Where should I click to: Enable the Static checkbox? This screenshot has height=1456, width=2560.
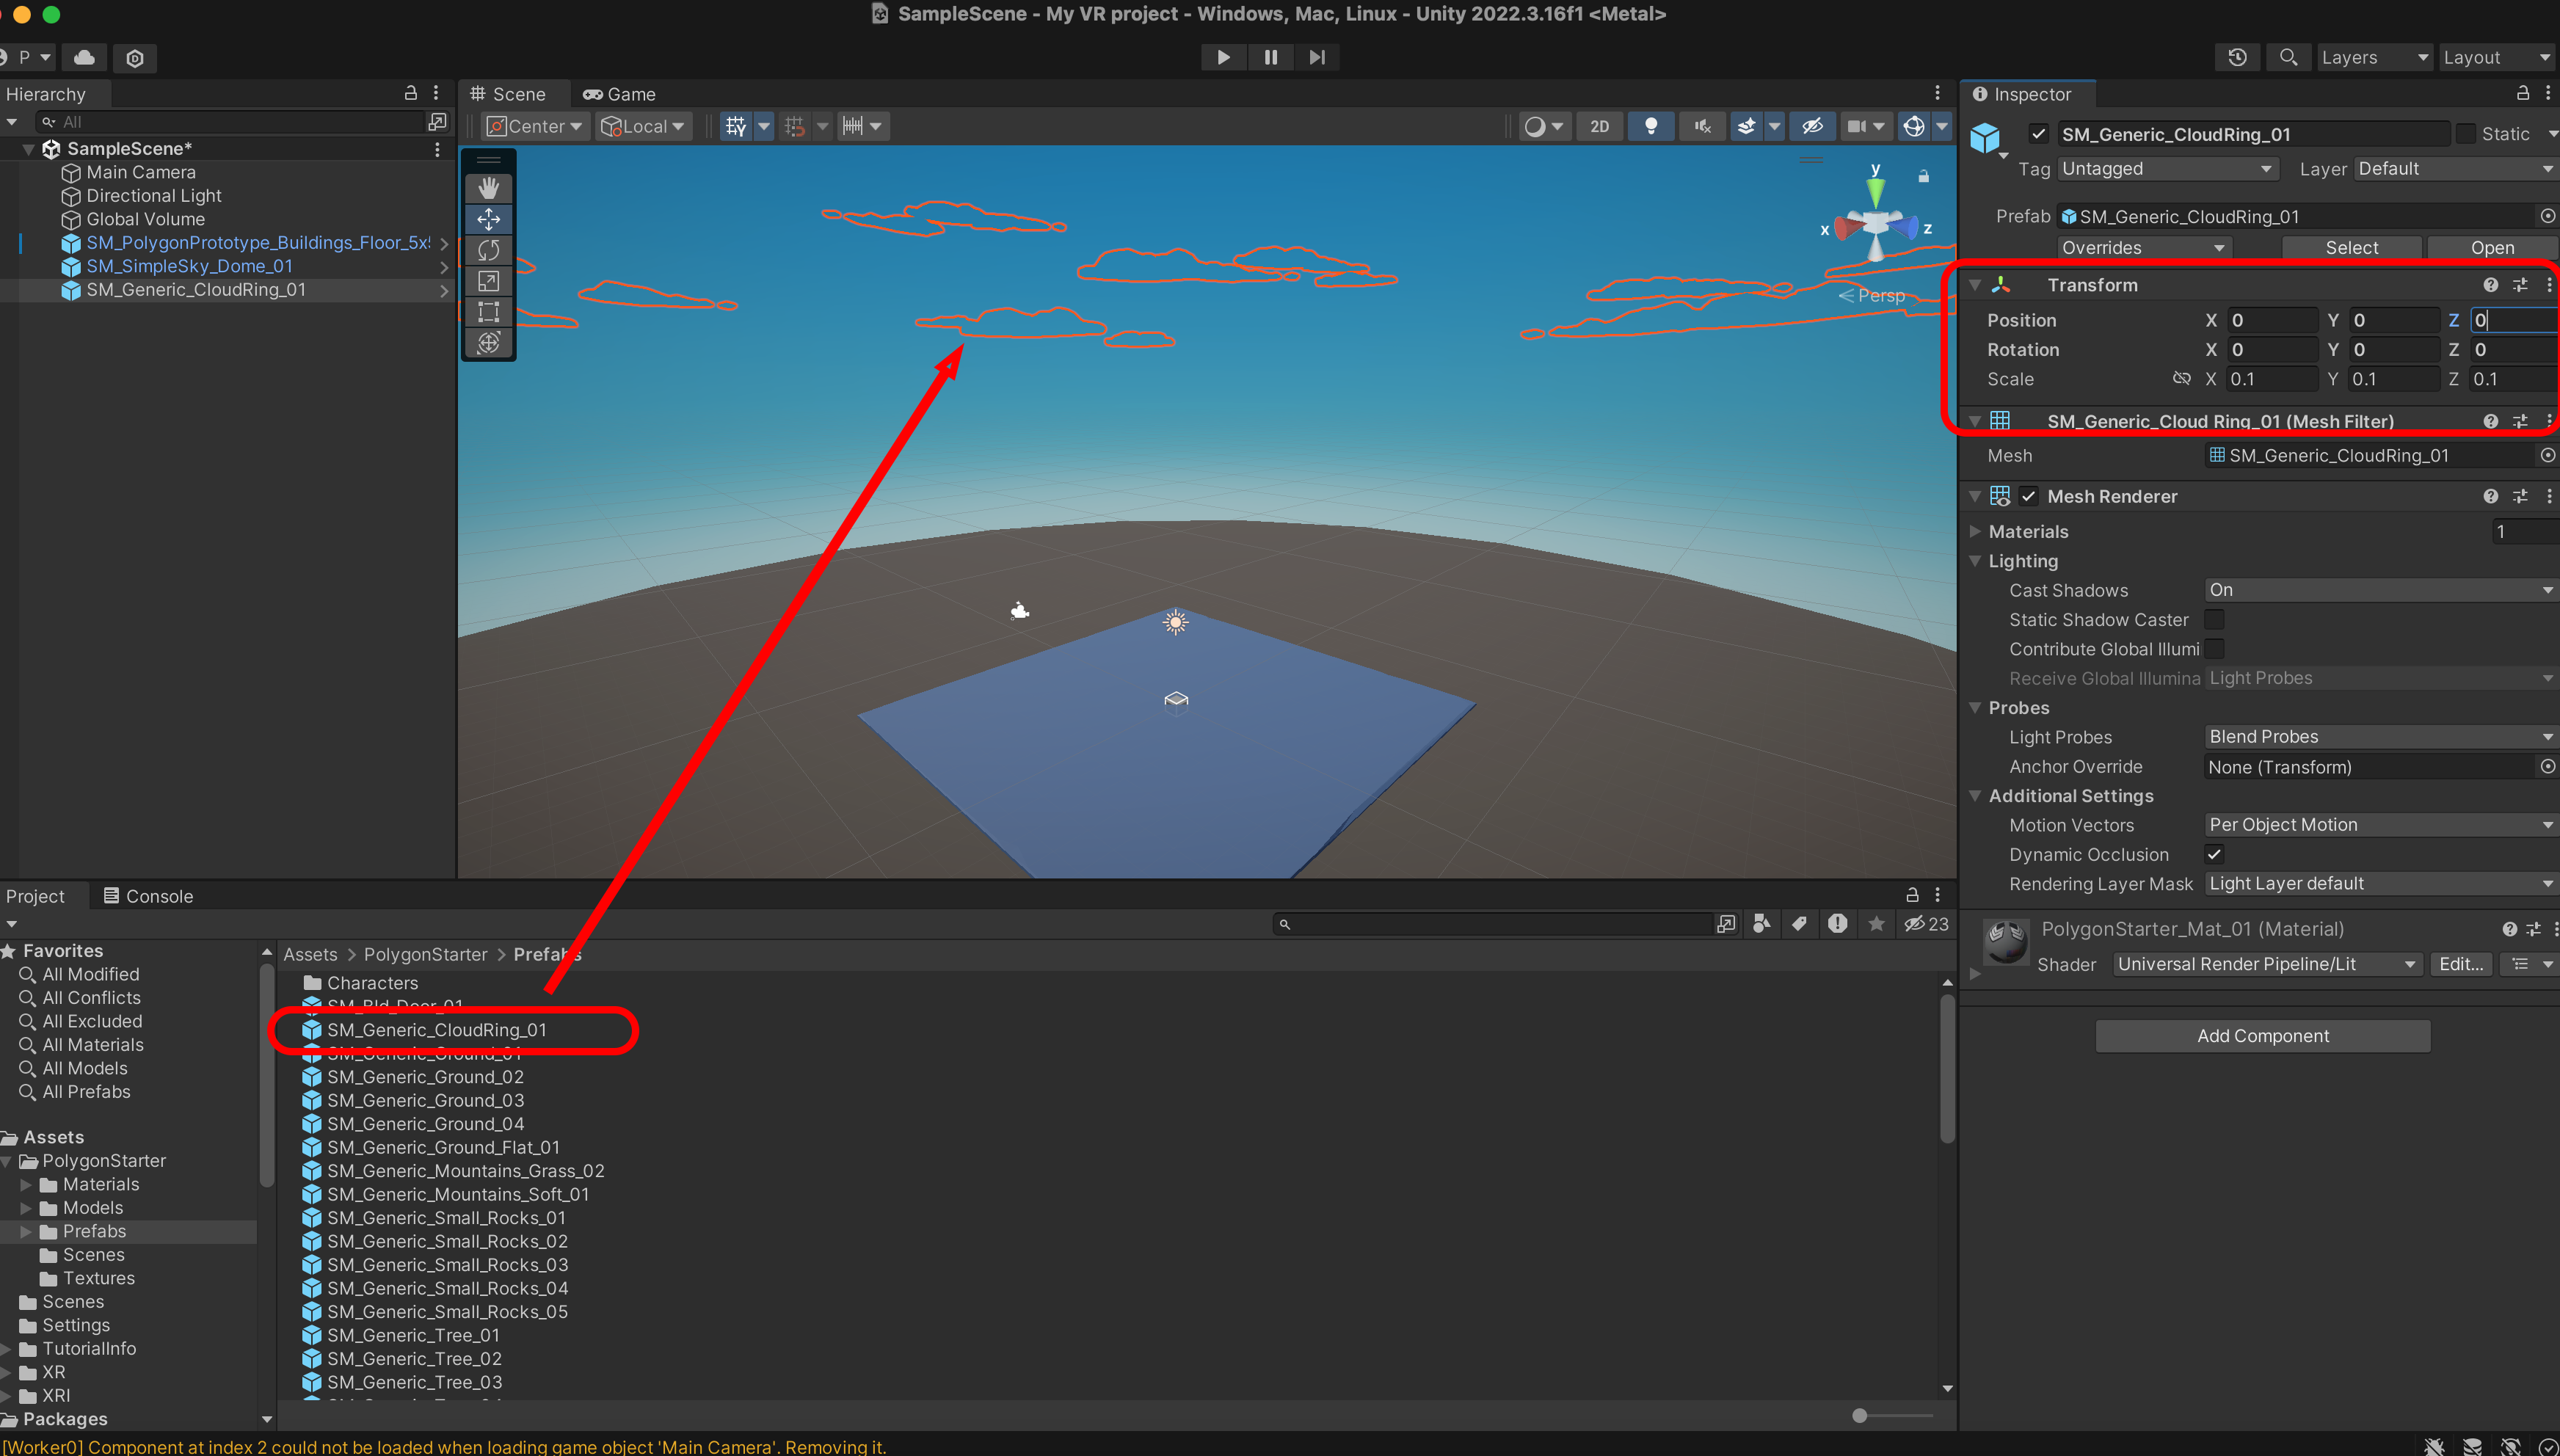2466,134
